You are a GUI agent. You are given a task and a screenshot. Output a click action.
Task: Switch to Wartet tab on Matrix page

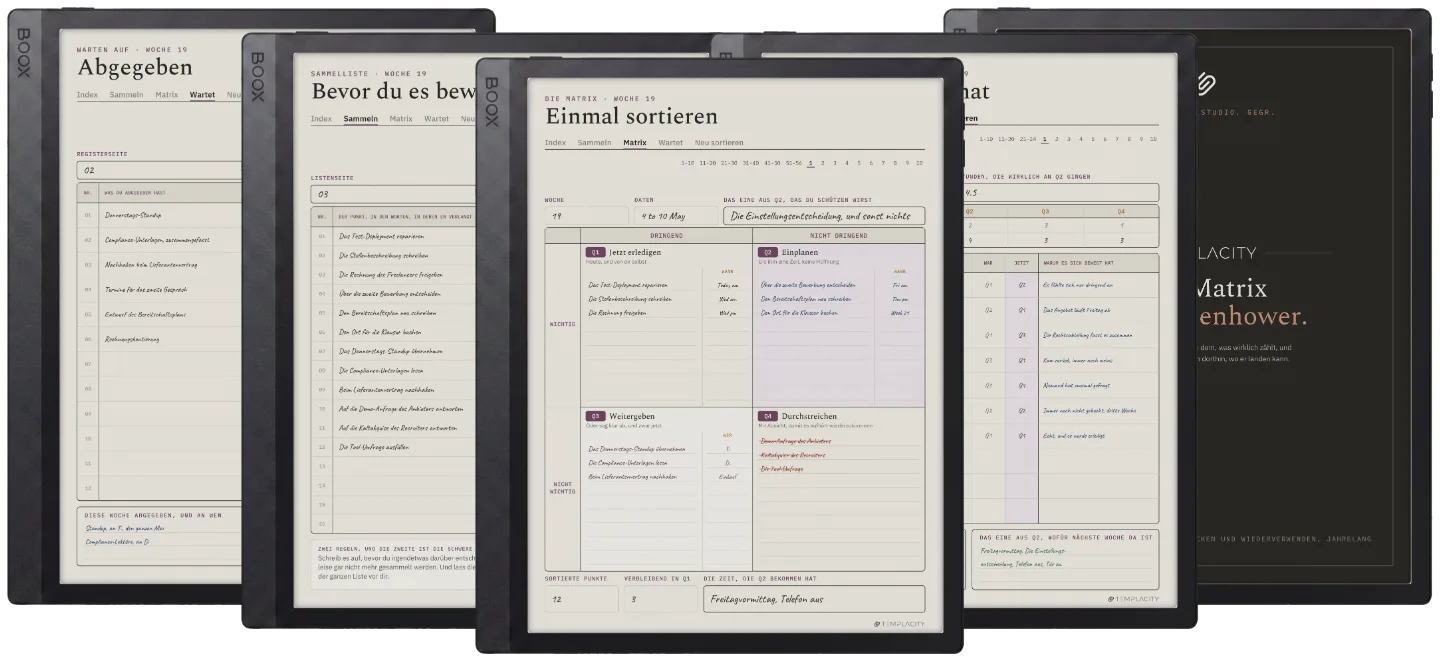pos(670,143)
